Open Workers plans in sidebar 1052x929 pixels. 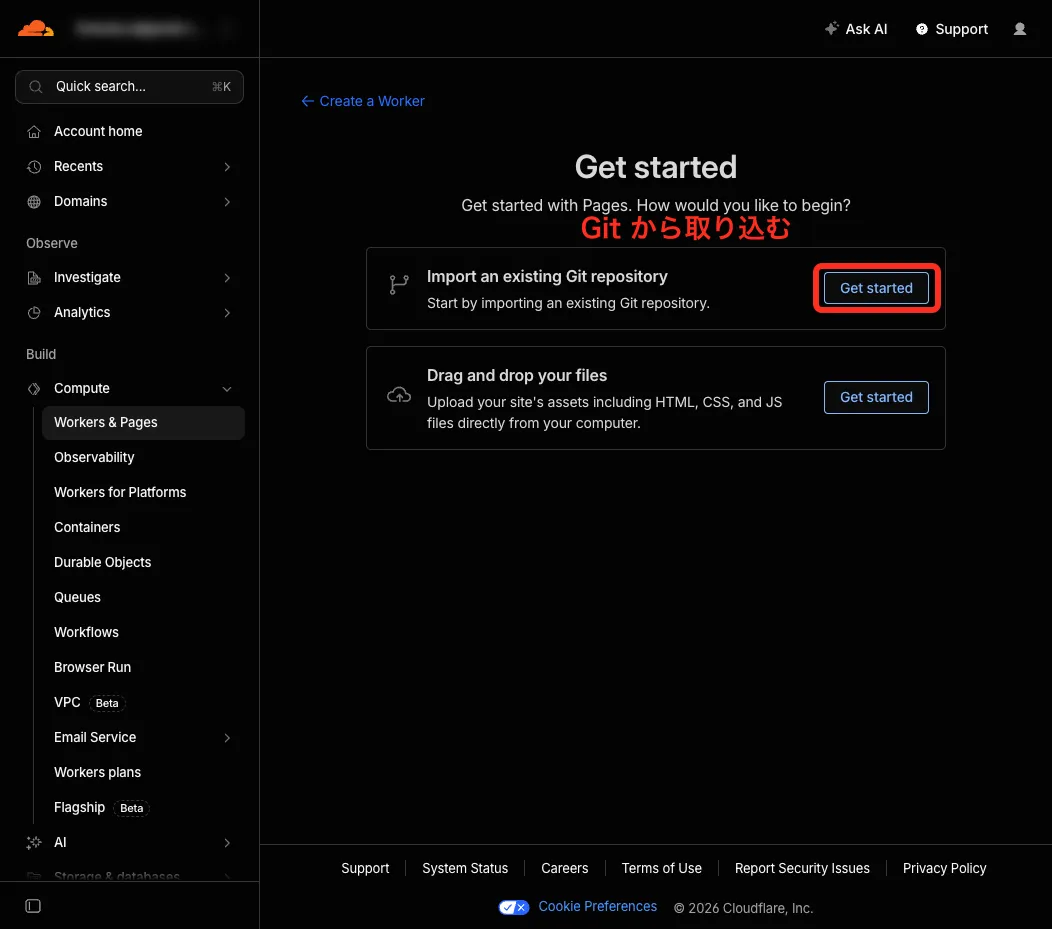tap(97, 772)
